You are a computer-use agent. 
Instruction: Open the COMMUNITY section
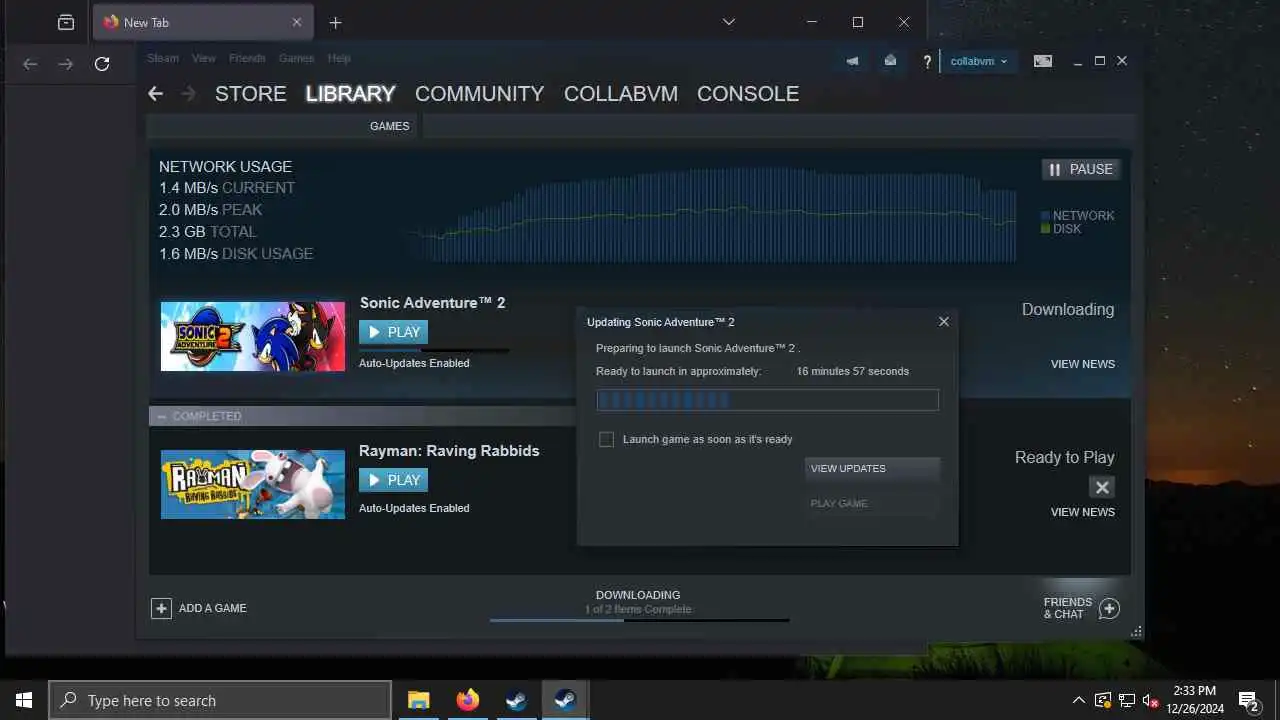479,93
